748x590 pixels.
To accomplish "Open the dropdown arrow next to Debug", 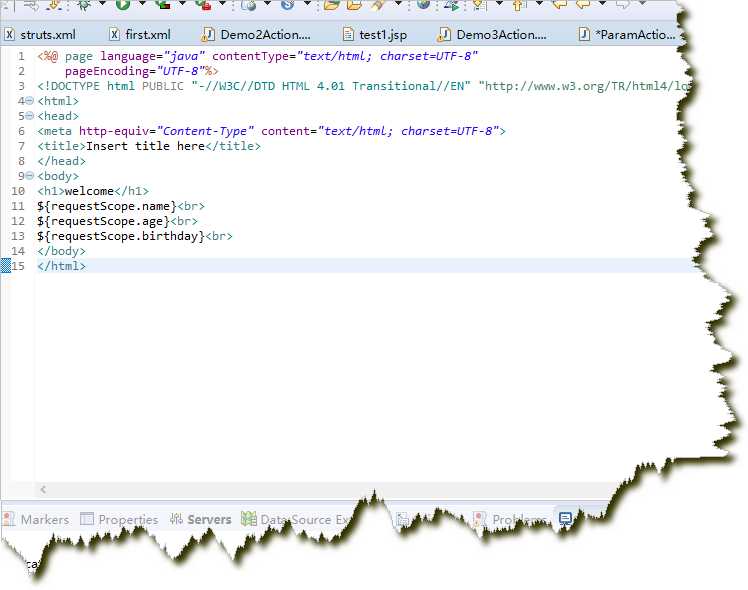I will [x=102, y=4].
